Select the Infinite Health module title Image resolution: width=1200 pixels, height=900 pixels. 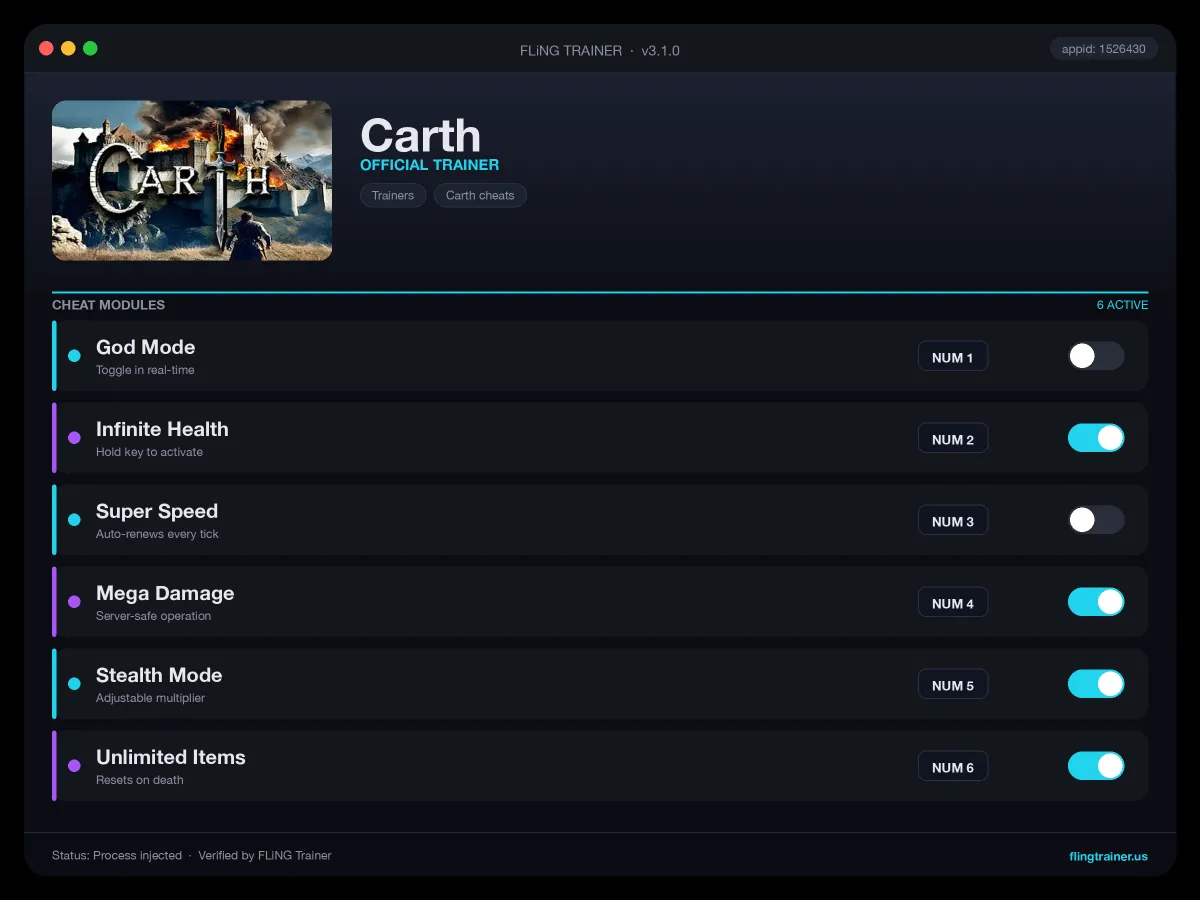pos(162,429)
